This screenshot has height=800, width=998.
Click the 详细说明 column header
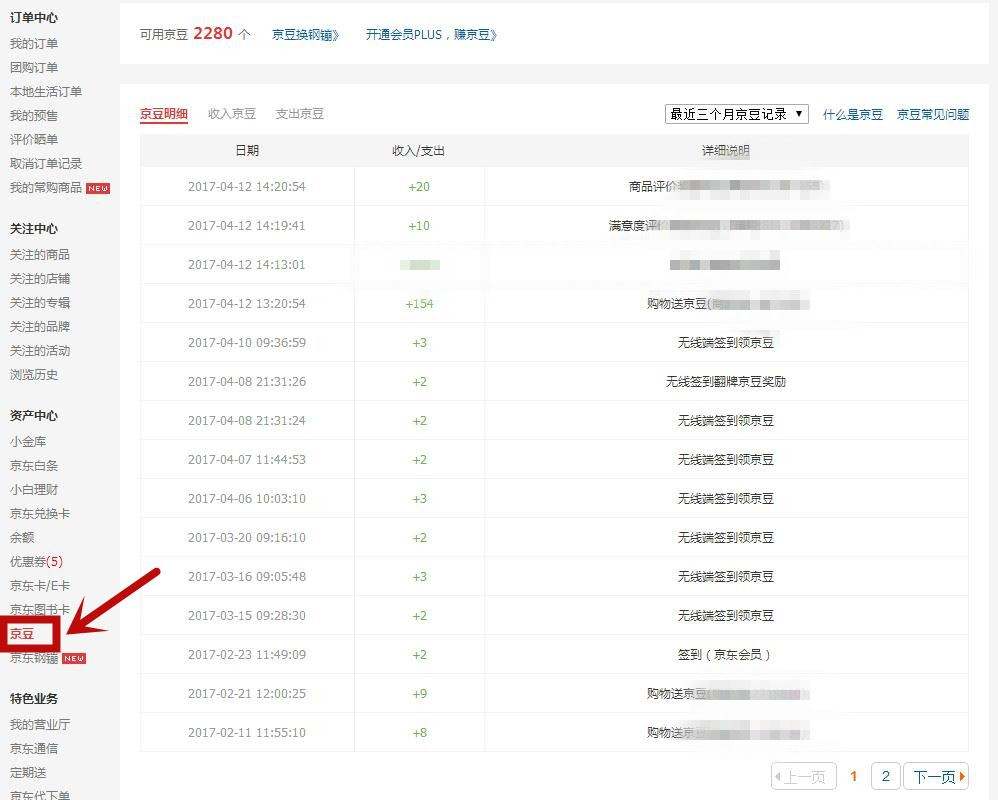(726, 151)
